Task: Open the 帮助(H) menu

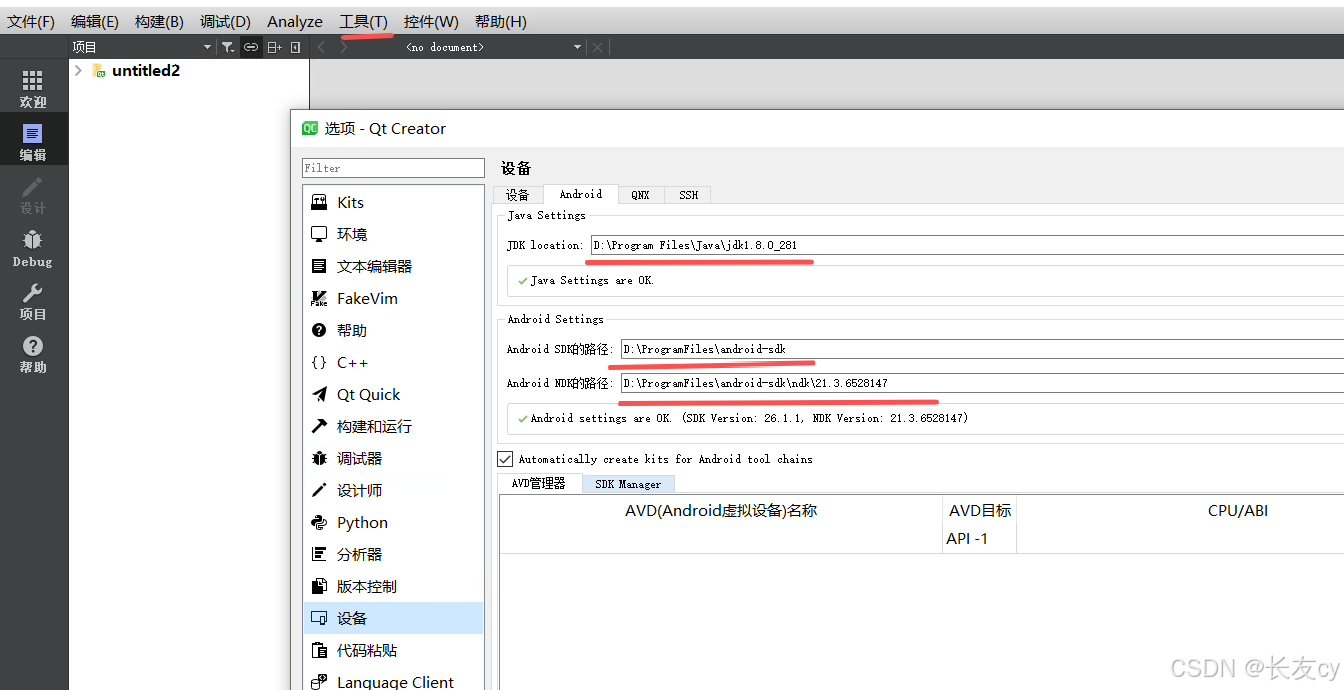Action: pyautogui.click(x=500, y=21)
